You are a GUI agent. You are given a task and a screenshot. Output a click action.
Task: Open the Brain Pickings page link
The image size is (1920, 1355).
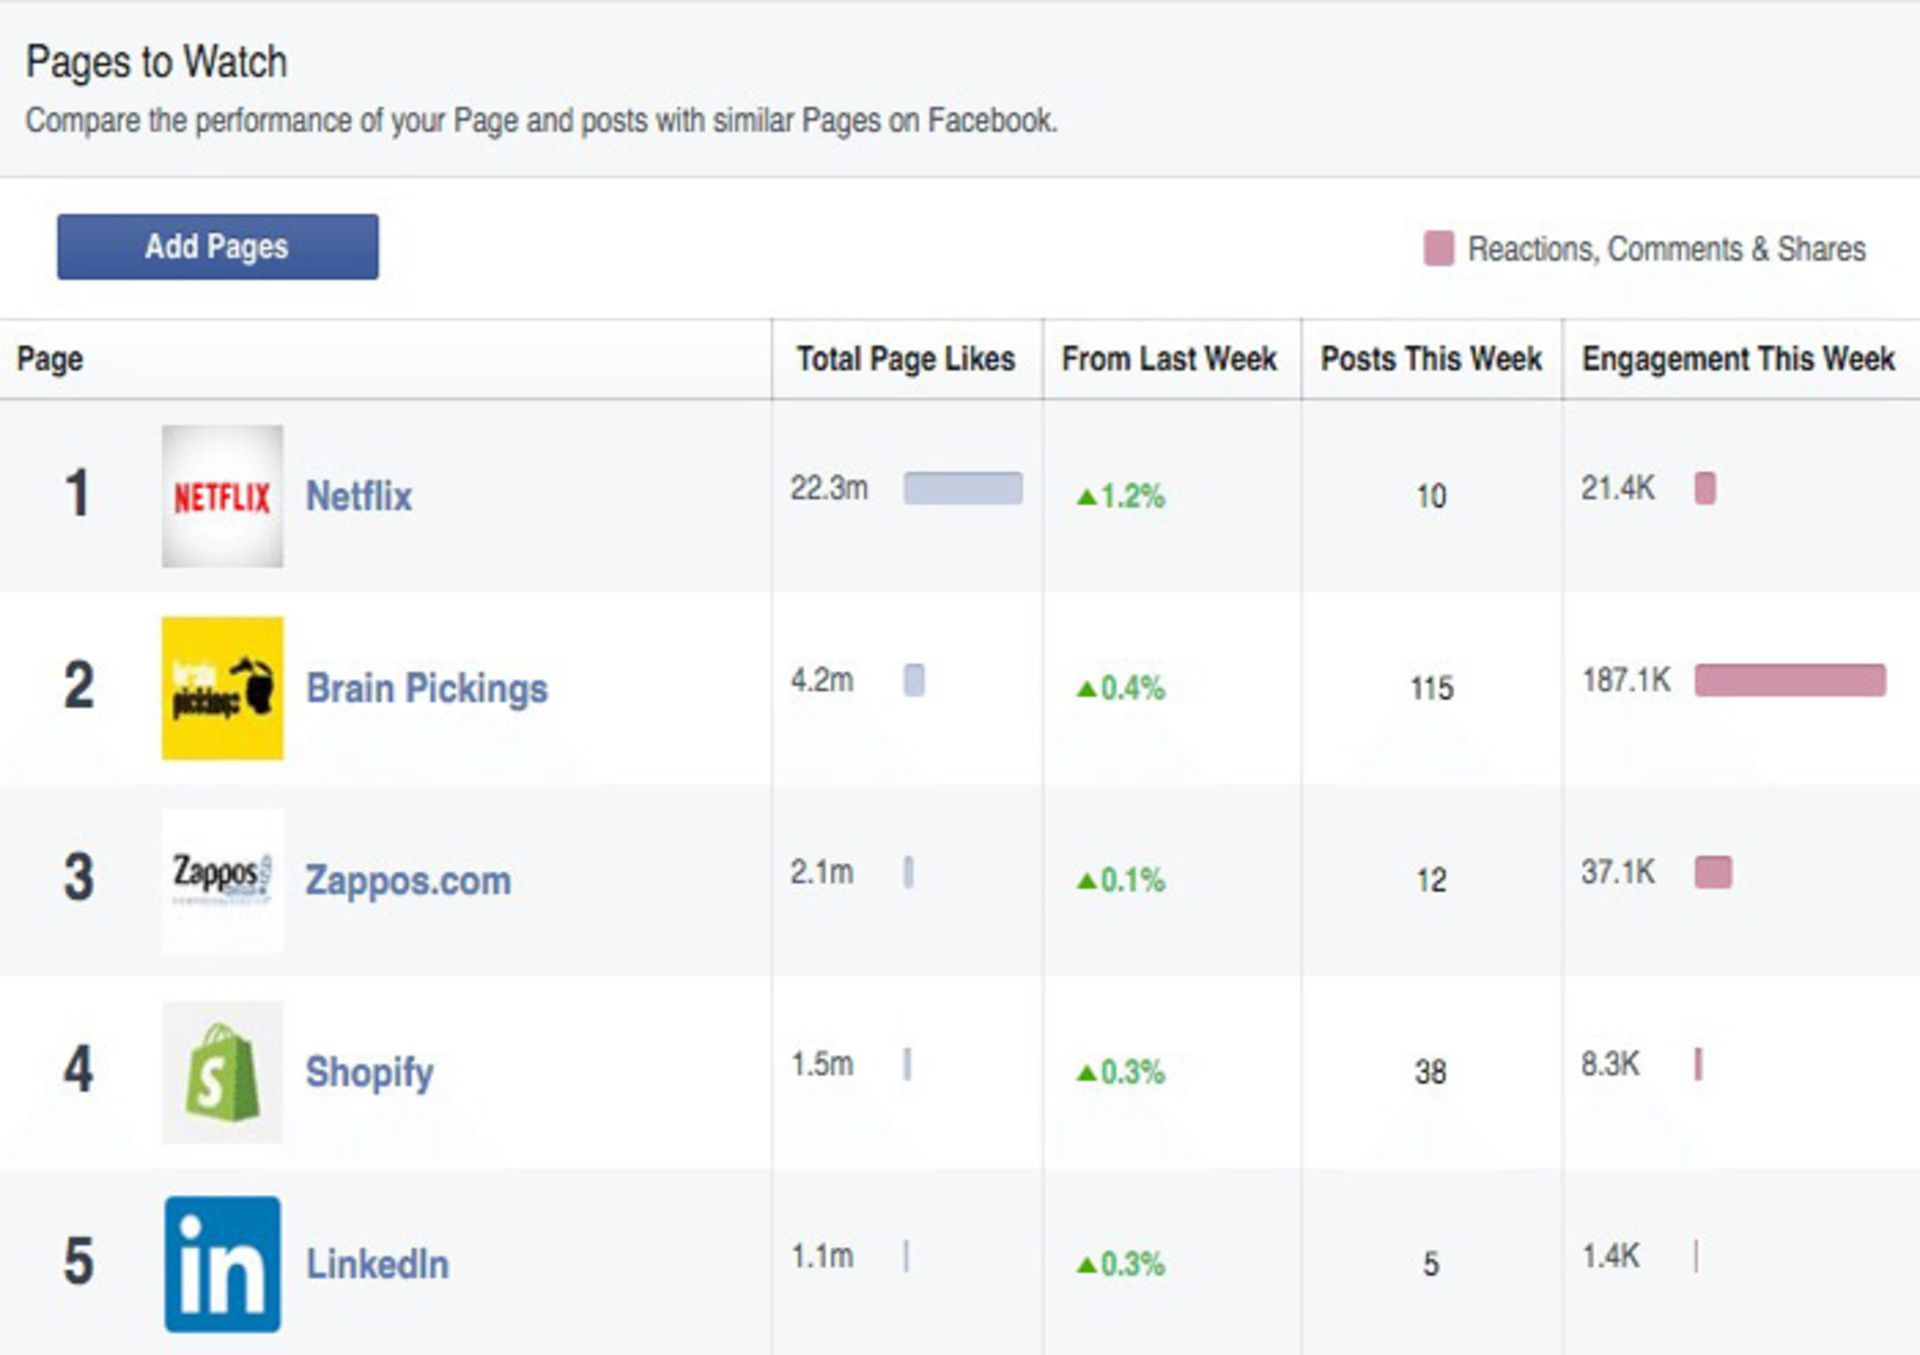427,687
